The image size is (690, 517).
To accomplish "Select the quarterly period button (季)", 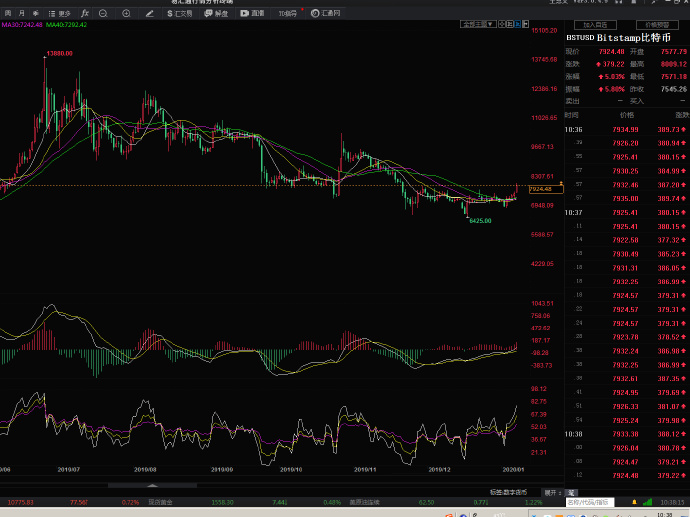I will tap(36, 13).
